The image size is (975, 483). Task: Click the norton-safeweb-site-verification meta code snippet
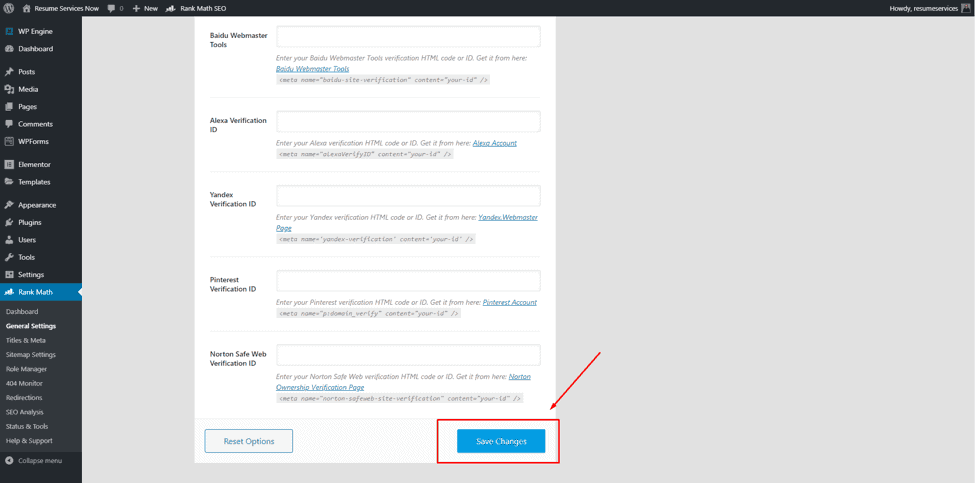[x=400, y=398]
